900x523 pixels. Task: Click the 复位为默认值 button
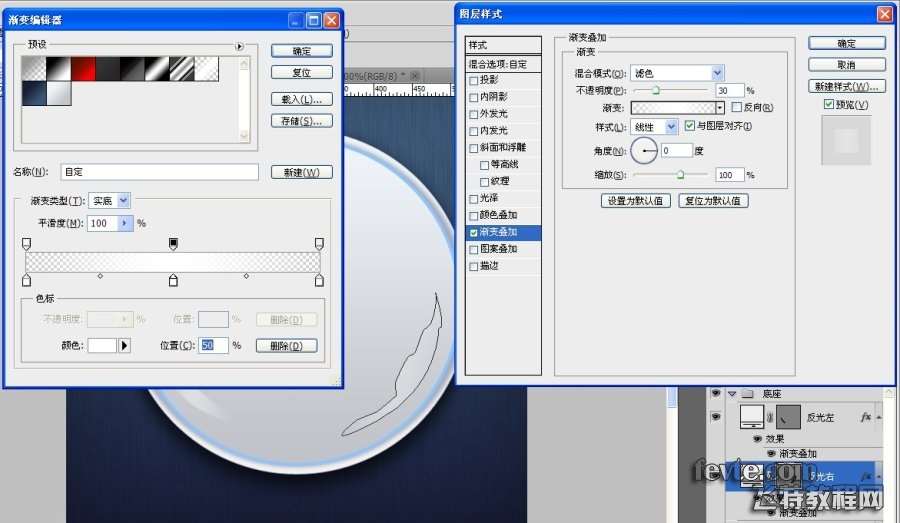click(713, 200)
